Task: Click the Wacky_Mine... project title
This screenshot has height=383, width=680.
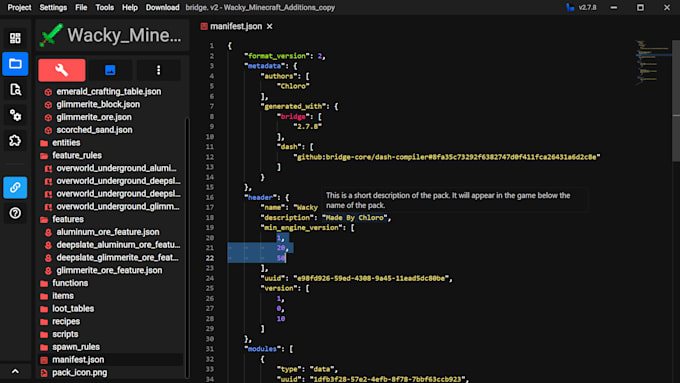Action: coord(124,35)
